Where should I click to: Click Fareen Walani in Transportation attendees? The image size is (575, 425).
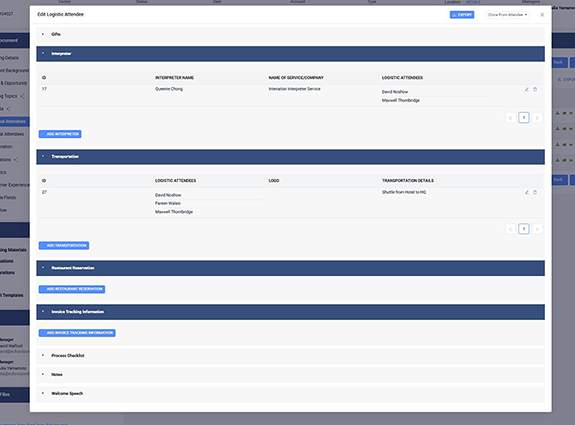coord(168,204)
